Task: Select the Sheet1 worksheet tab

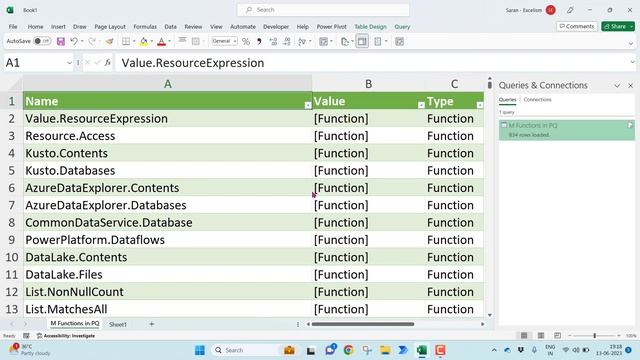Action: pos(118,324)
